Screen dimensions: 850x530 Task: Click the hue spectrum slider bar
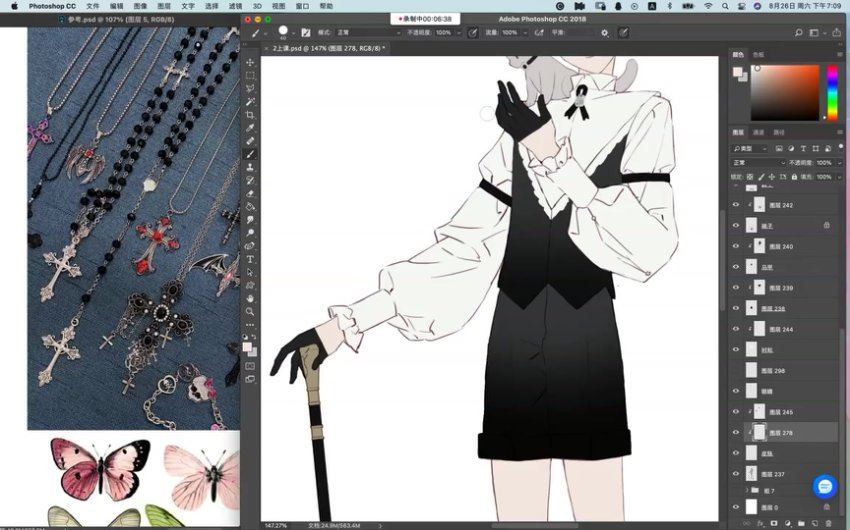pos(832,93)
